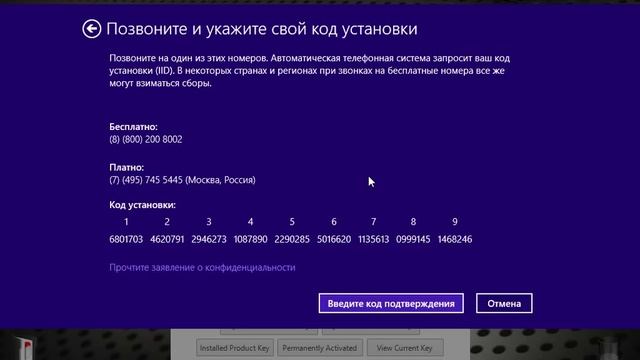Click the Бесплатно: label
Image resolution: width=640 pixels, height=360 pixels.
click(133, 127)
